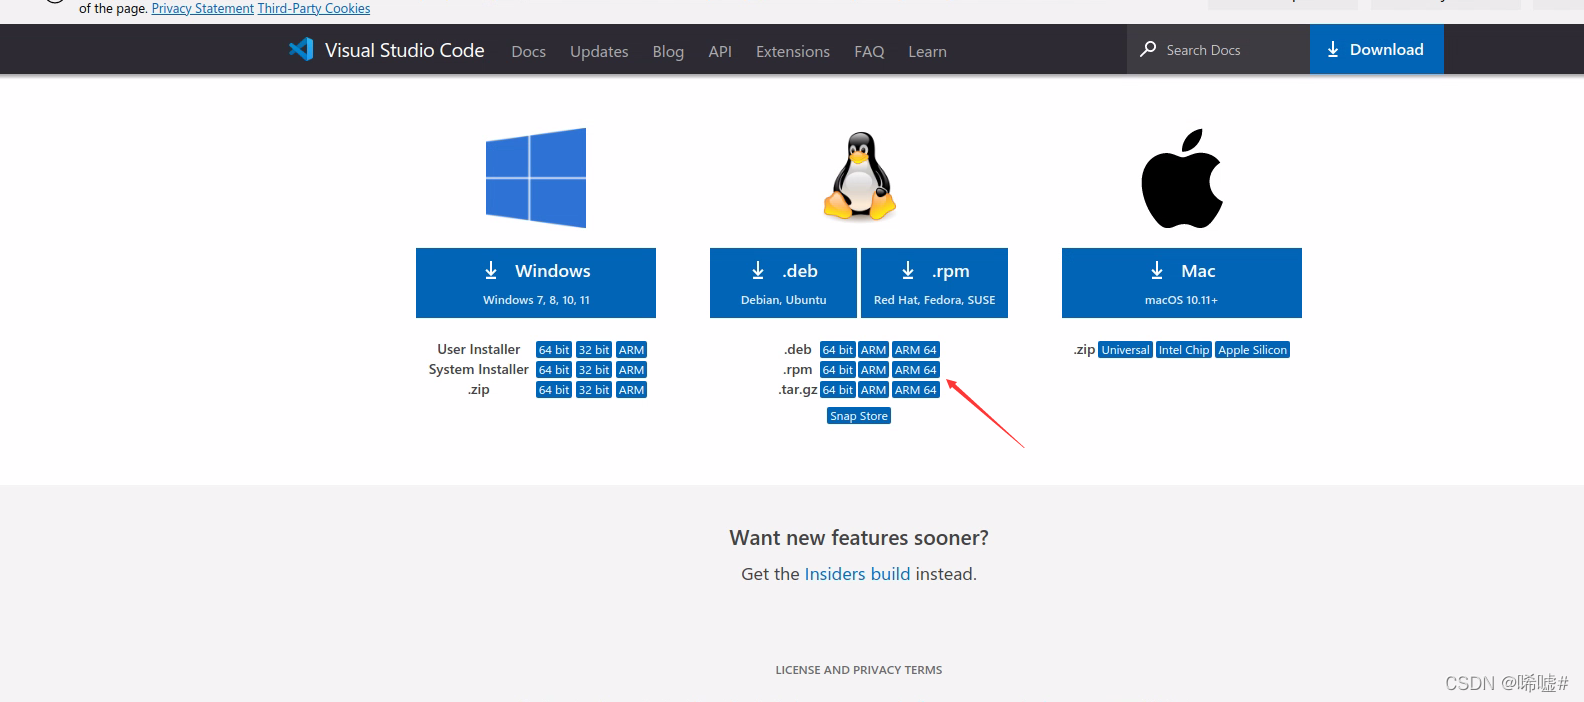Select User Installer 64 bit

tap(554, 350)
